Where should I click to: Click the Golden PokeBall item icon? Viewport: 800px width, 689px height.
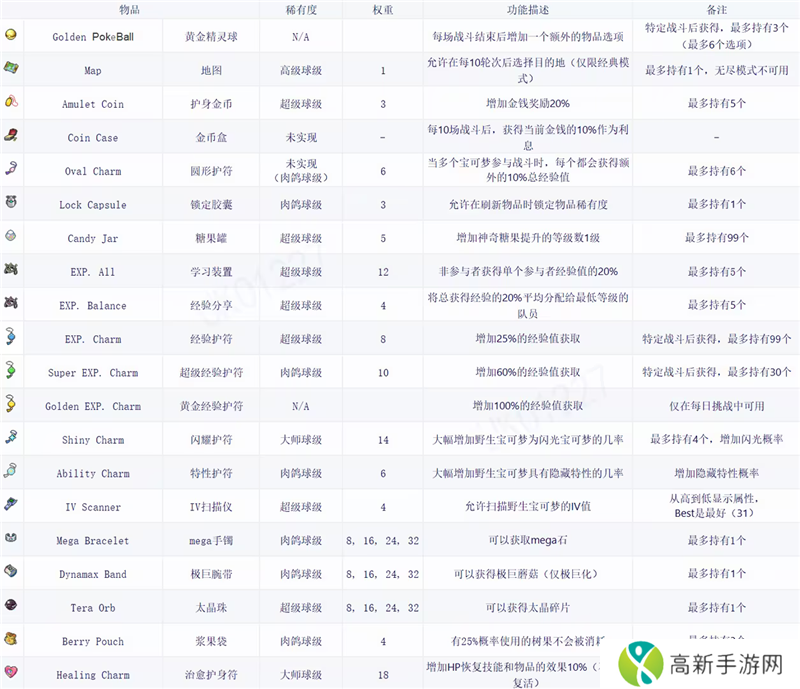[x=11, y=35]
